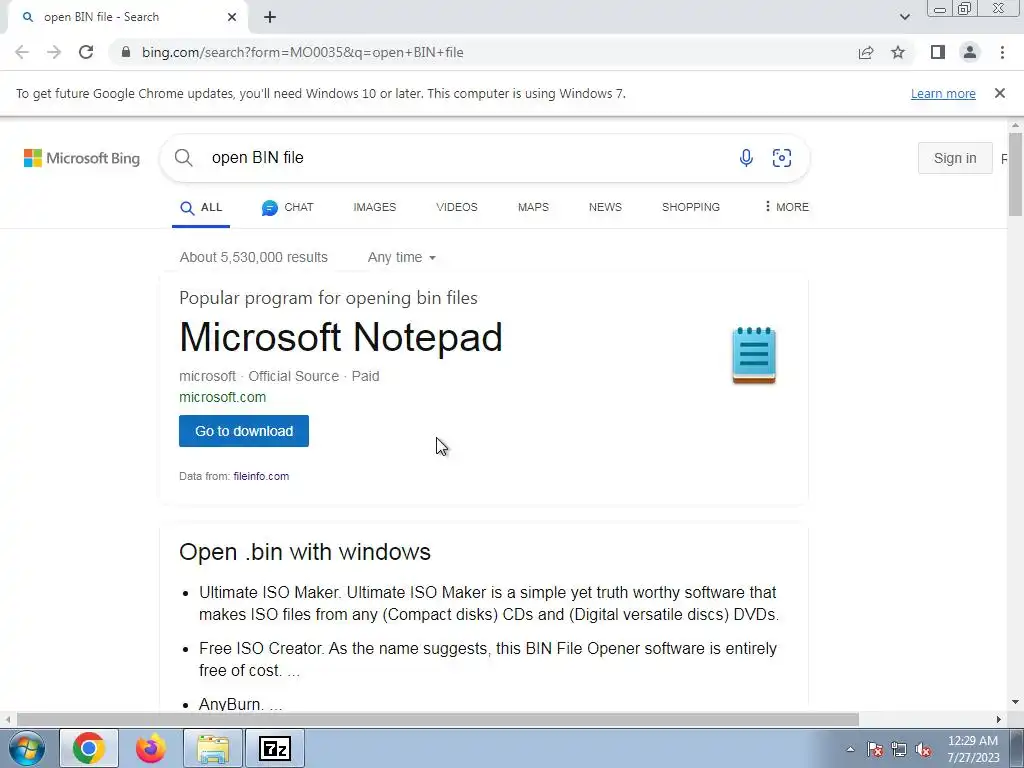1024x768 pixels.
Task: Click the horizontal scrollbar thumb
Action: (x=438, y=719)
